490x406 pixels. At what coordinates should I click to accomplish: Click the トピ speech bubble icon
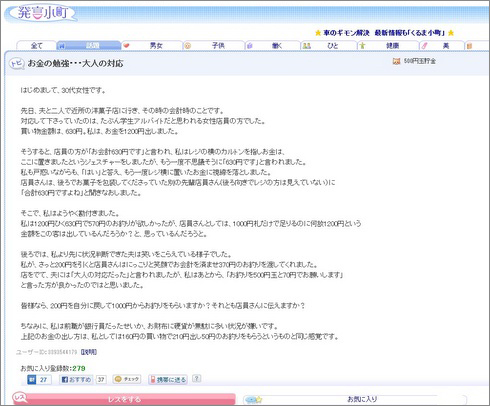[16, 63]
